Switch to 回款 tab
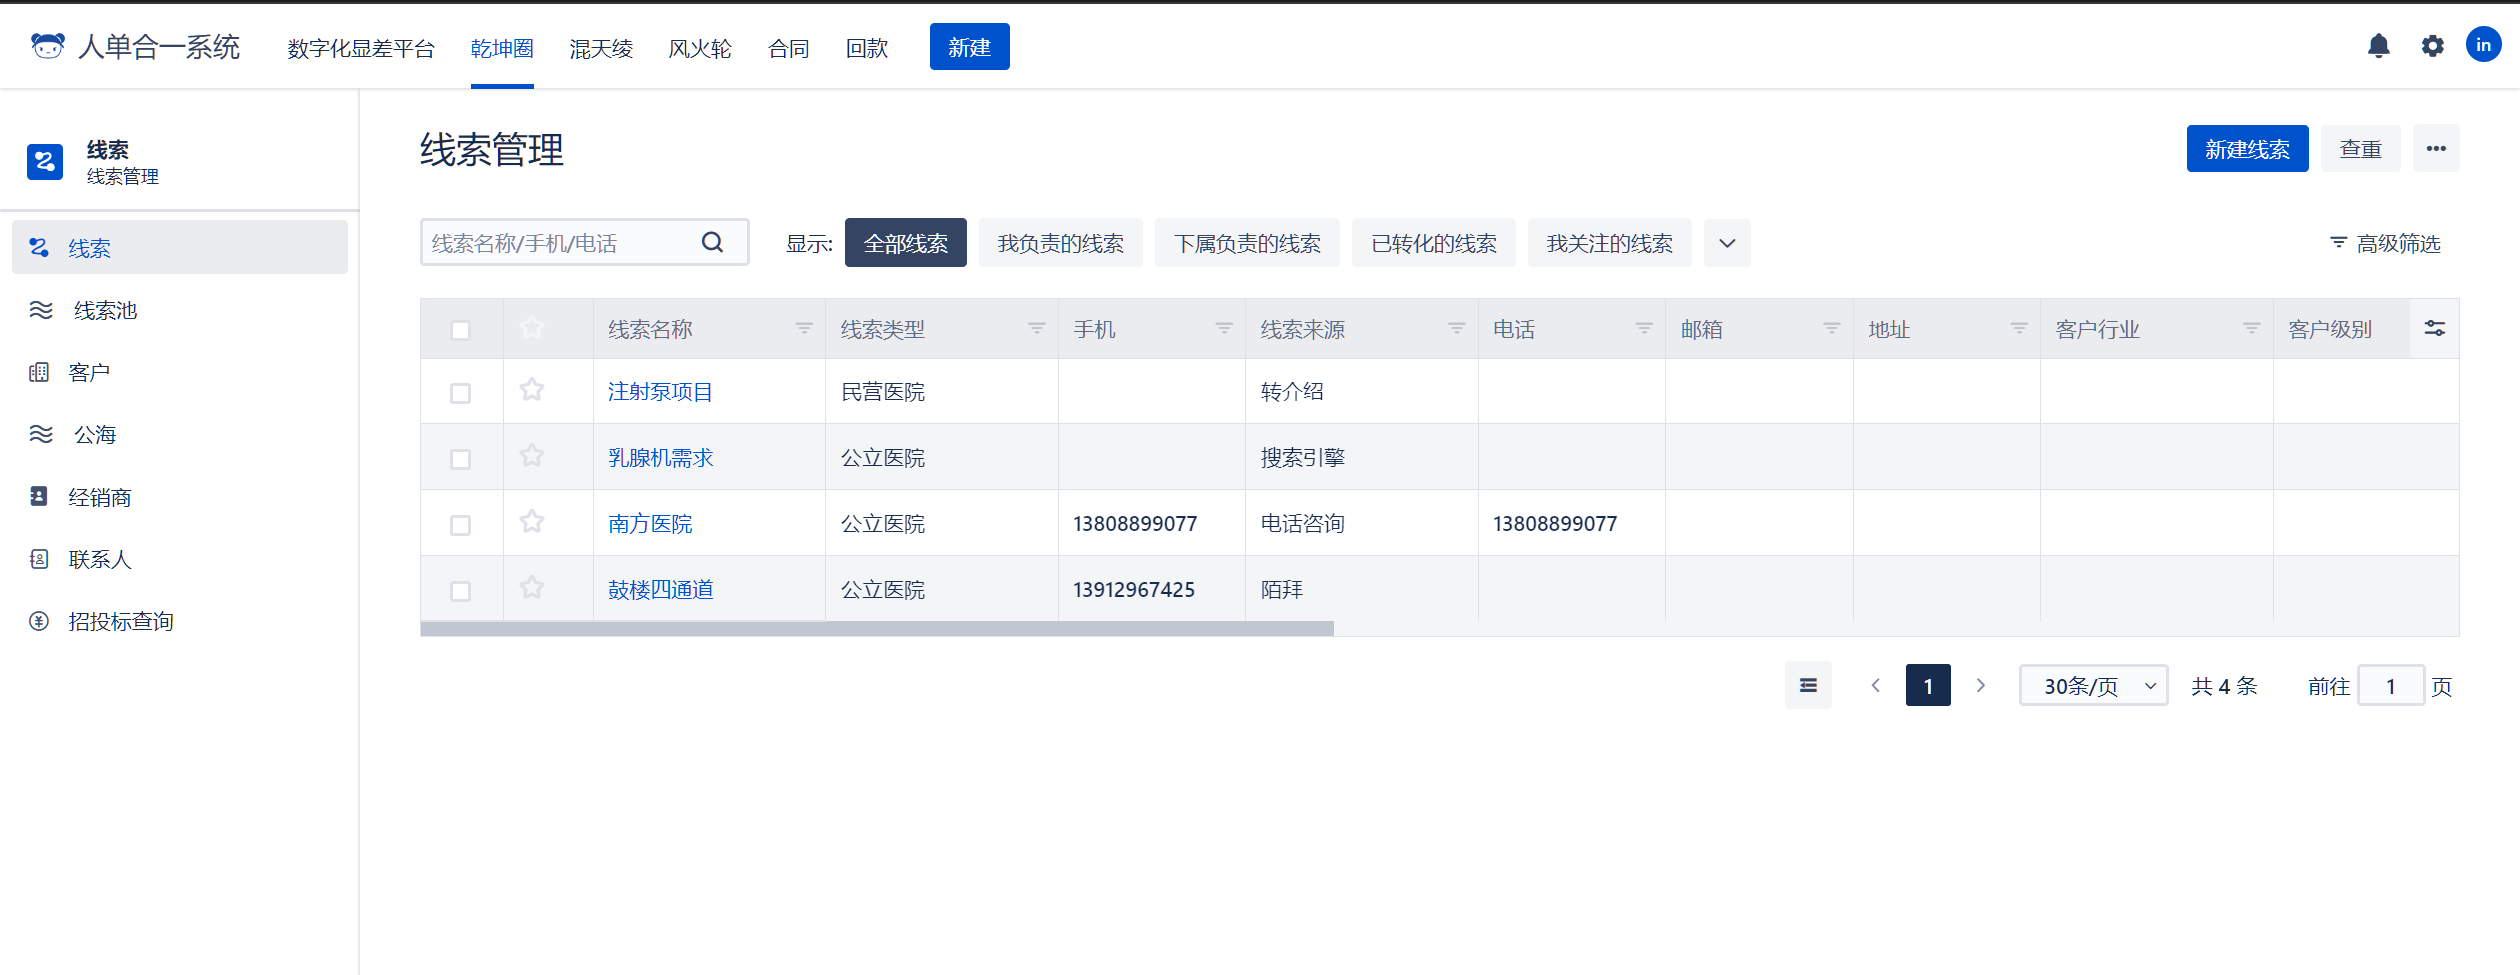Screen dimensions: 2520x975 [867, 48]
